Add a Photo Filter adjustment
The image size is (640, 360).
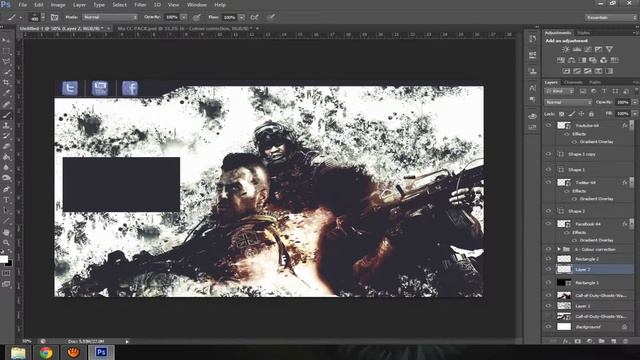pos(593,60)
